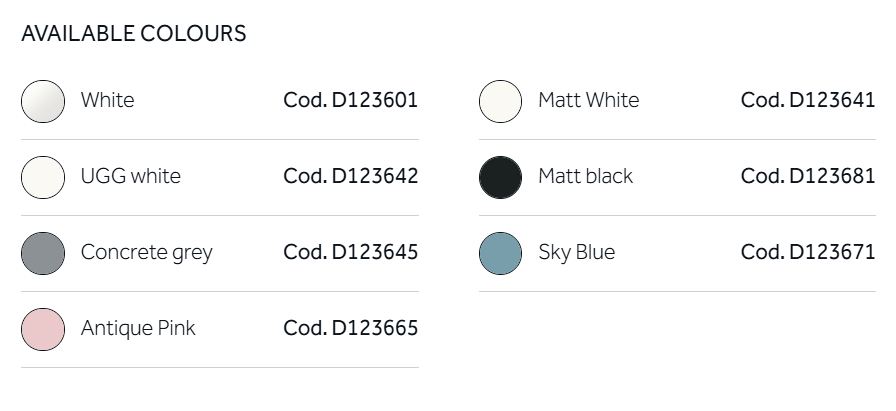
Task: Click code D123681 for Matt black
Action: coord(807,176)
